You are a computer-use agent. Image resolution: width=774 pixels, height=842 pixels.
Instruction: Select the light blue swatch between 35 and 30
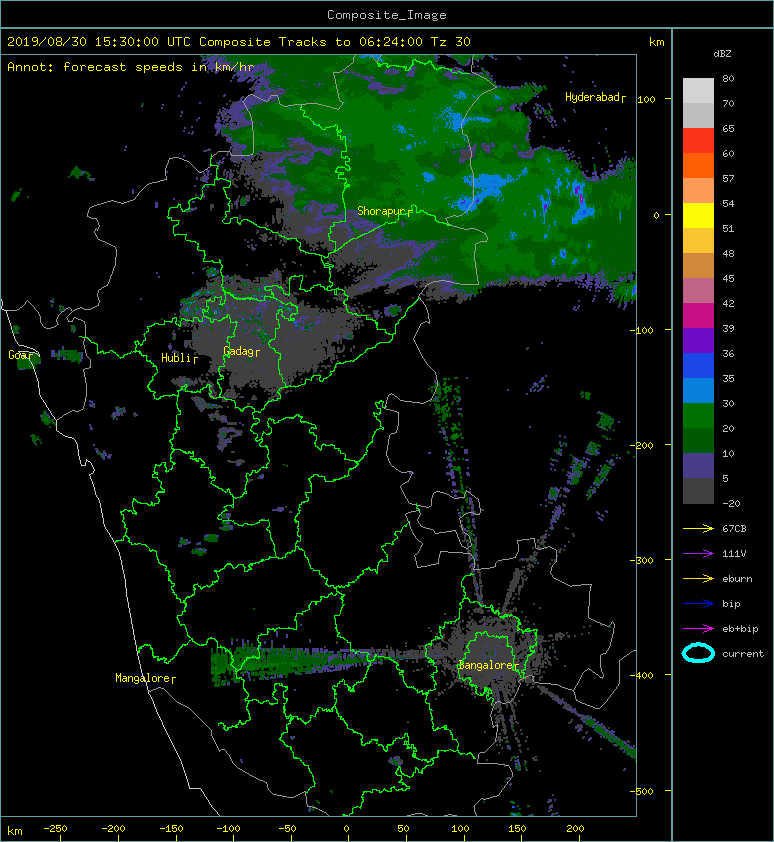tap(698, 391)
